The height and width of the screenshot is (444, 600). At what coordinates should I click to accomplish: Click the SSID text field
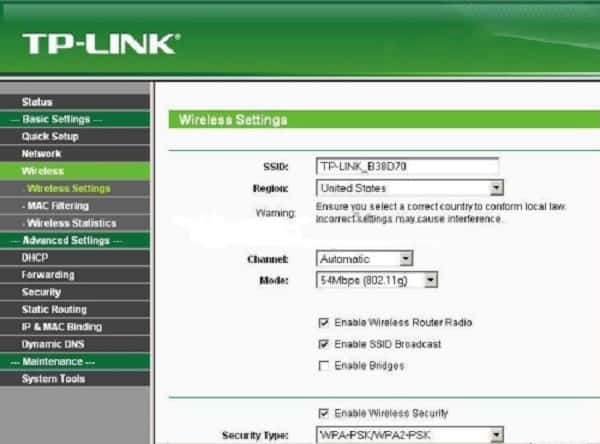point(408,166)
